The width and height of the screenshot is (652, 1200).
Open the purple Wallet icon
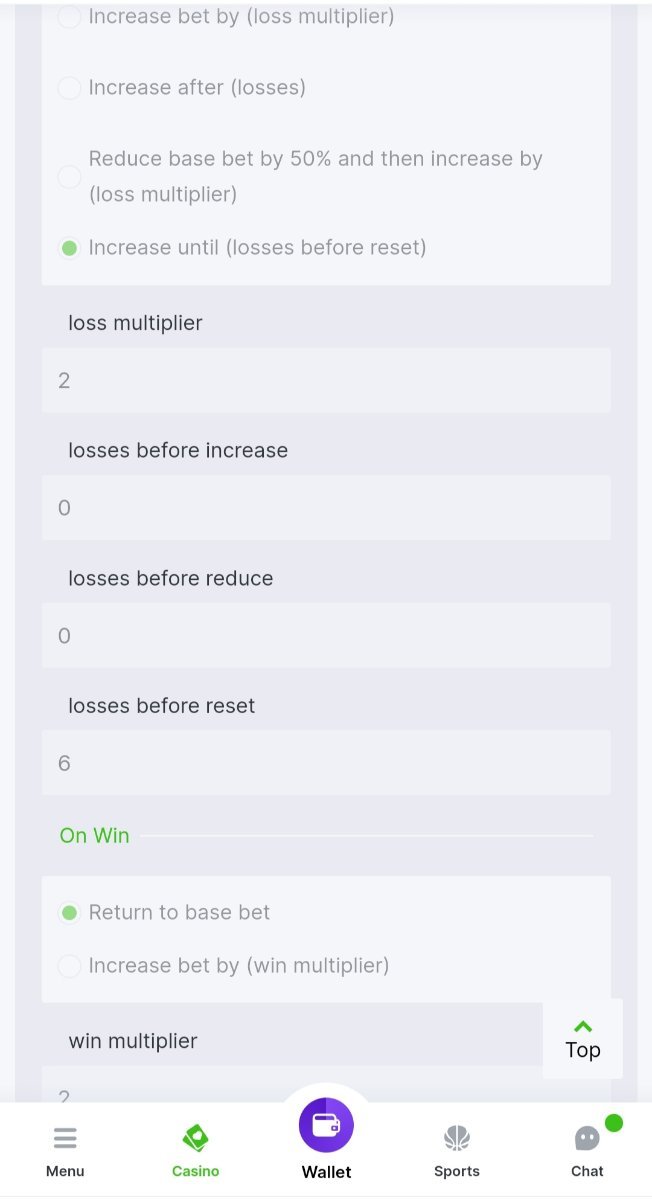326,1125
